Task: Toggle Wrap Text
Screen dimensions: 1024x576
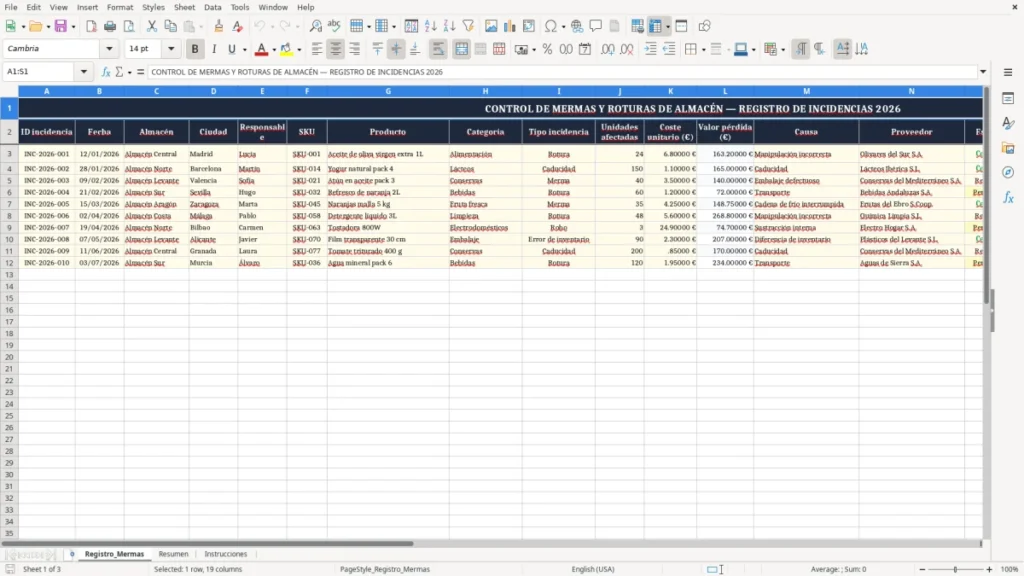Action: tap(438, 49)
